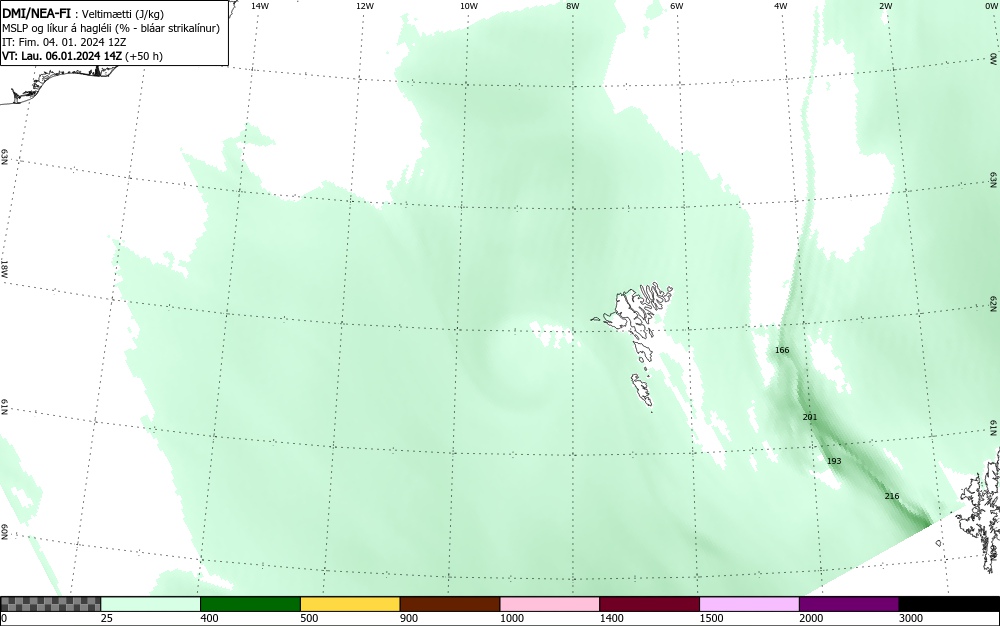Click the CAPE value label 193
Screen dimensions: 1000x626
coord(834,461)
